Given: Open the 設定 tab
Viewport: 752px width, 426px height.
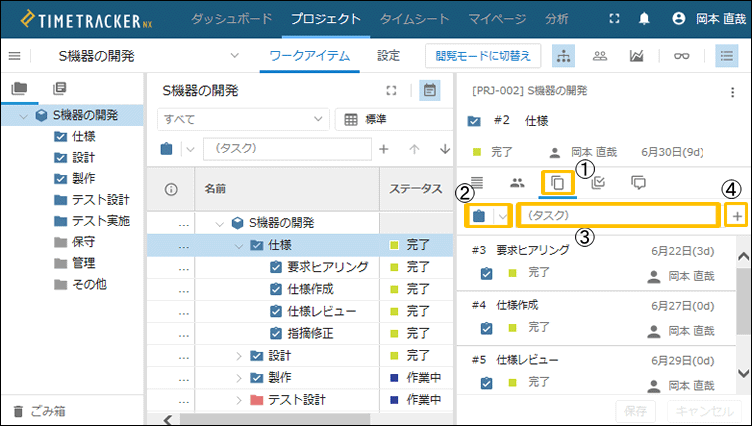Looking at the screenshot, I should click(x=388, y=56).
